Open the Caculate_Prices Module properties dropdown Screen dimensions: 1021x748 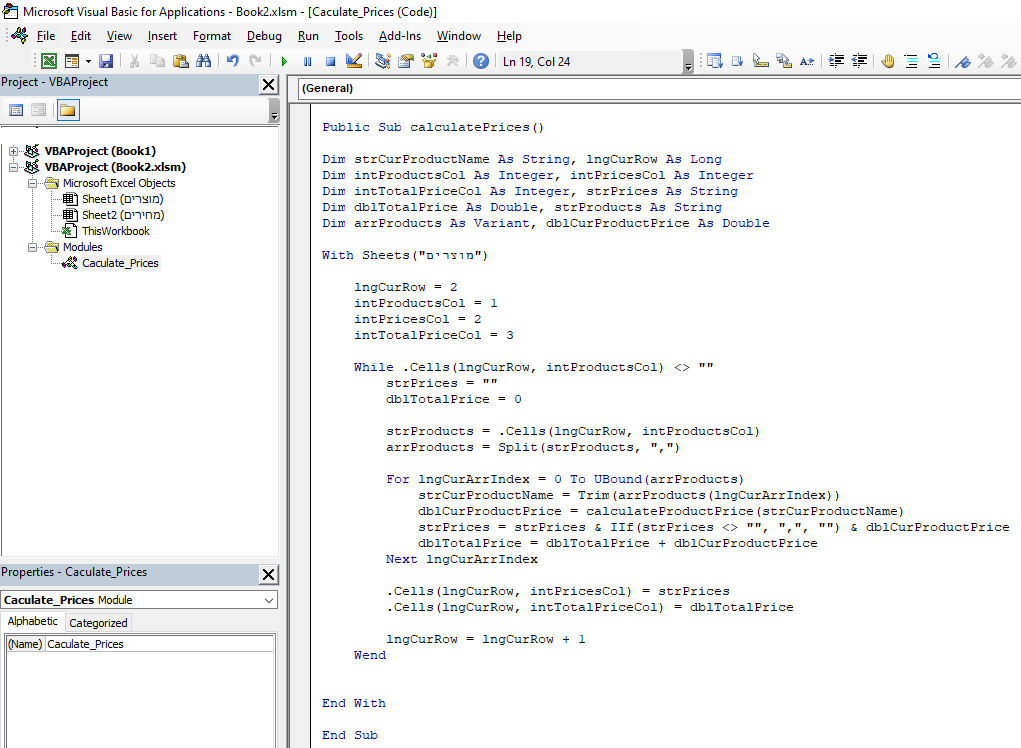269,600
